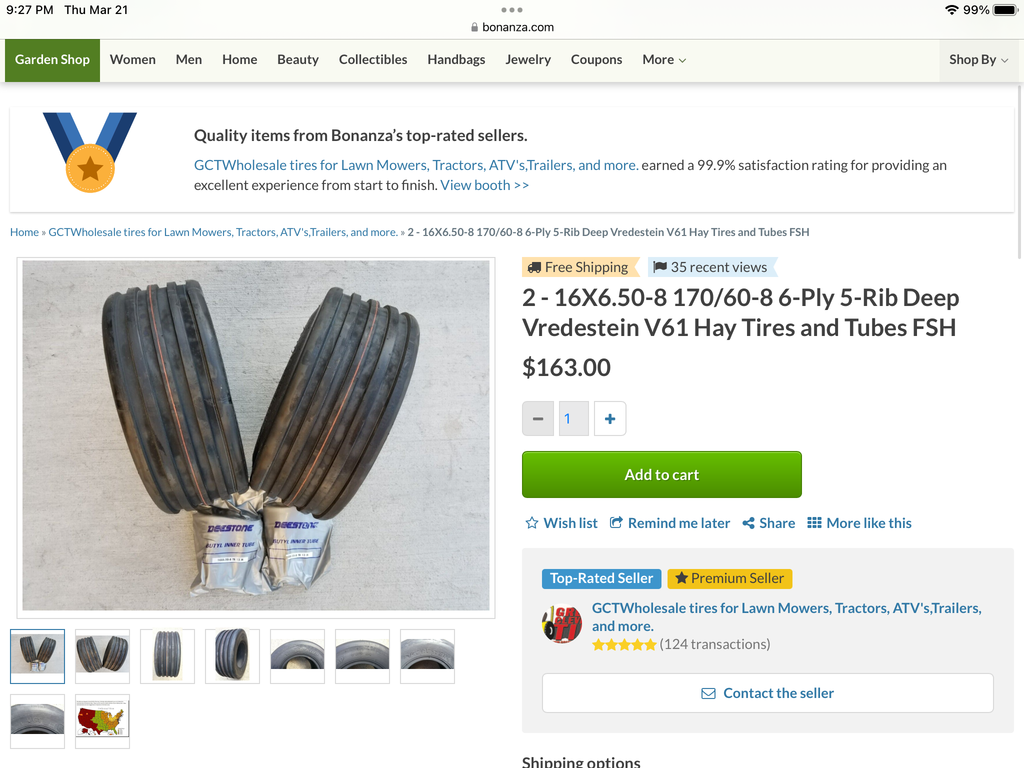This screenshot has height=768, width=1024.
Task: Open the Coupons menu item
Action: 597,60
